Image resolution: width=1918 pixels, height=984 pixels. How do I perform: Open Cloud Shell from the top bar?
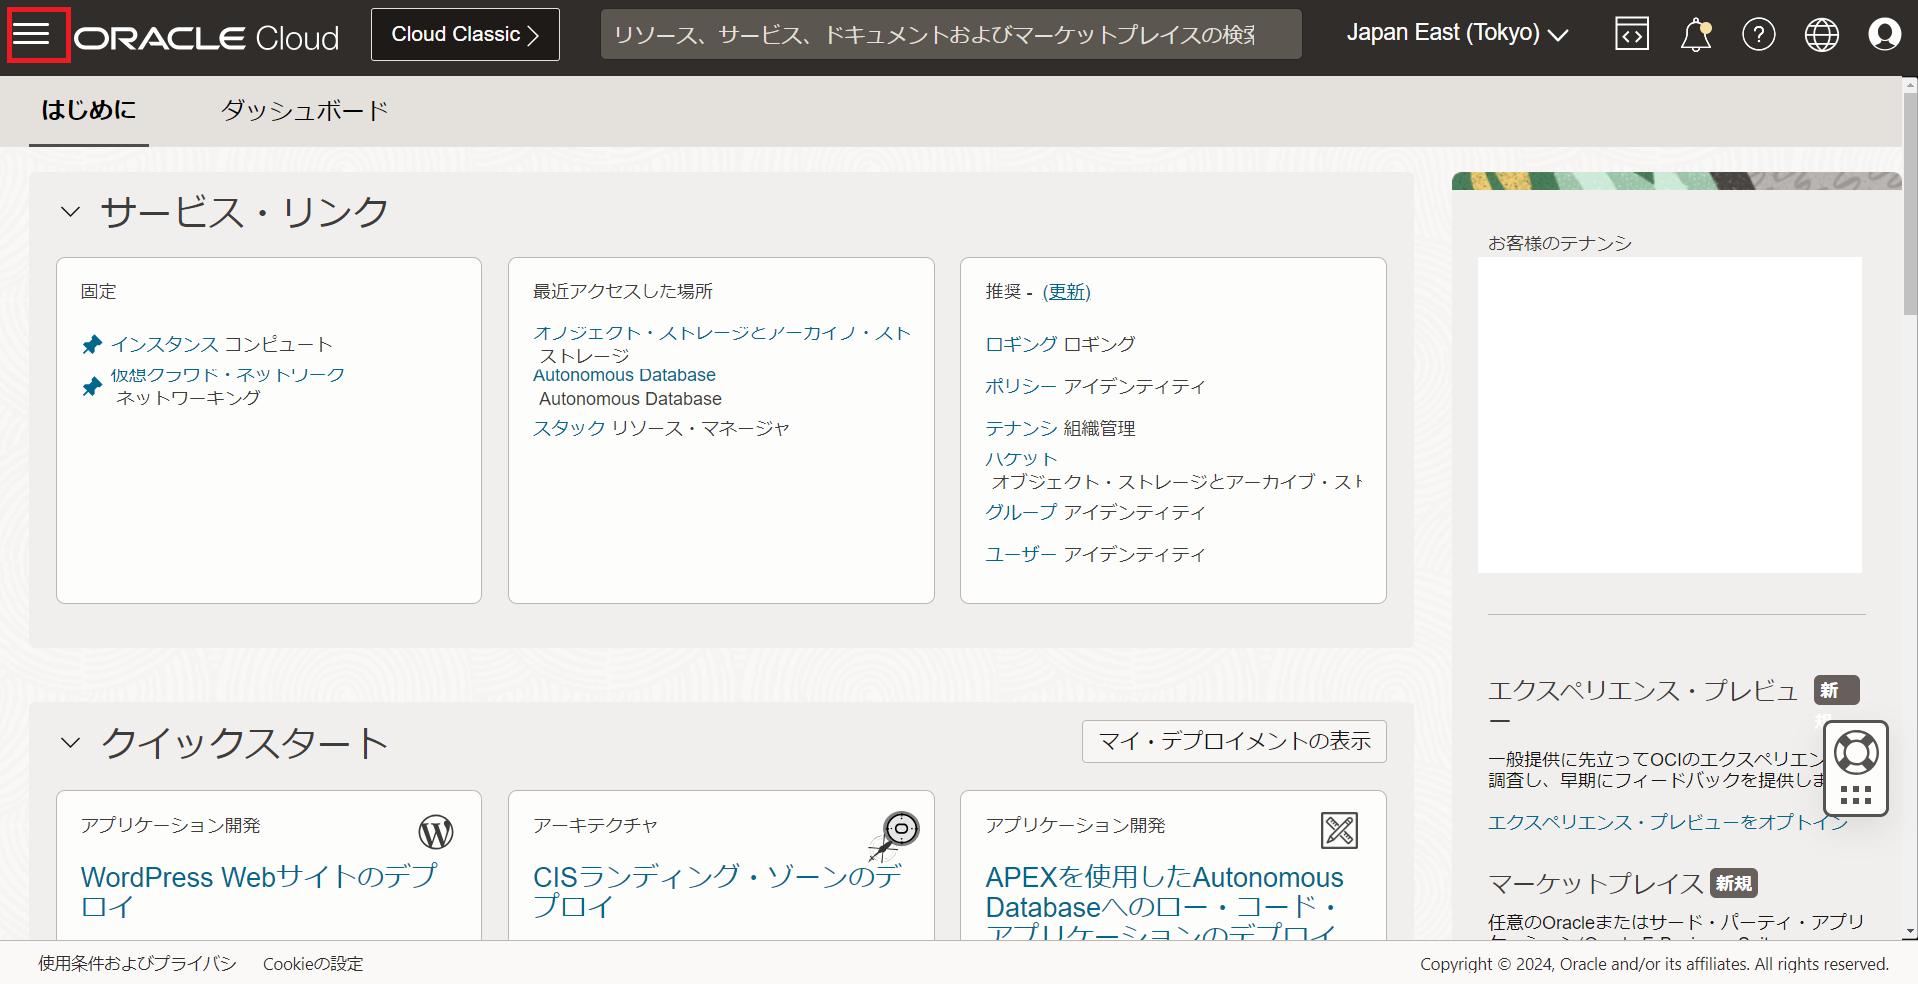click(1631, 33)
